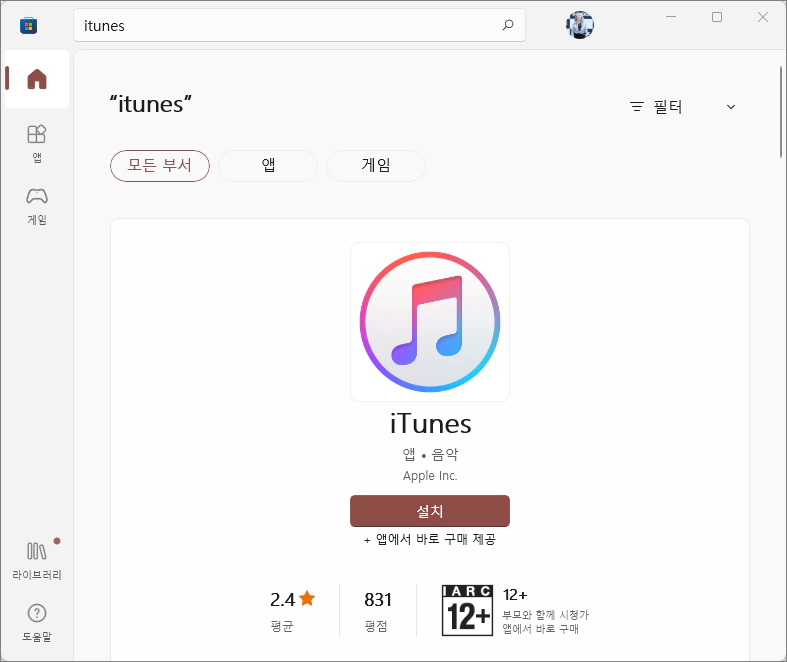Maximize the Microsoft Store window
The image size is (787, 662).
click(717, 17)
